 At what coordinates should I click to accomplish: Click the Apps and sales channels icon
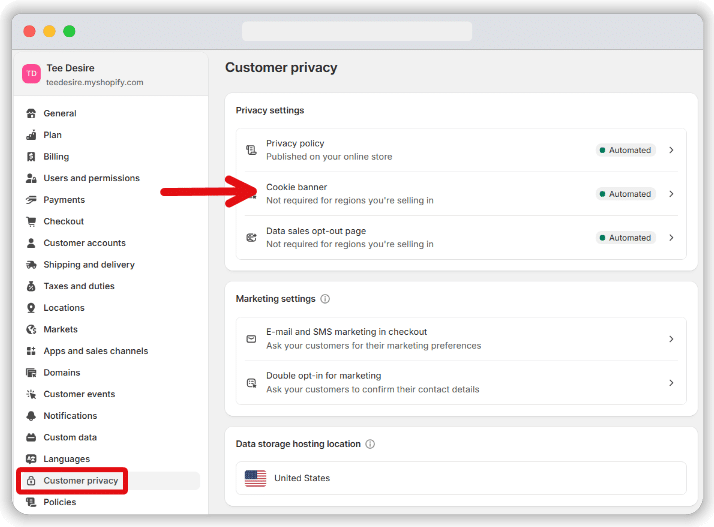[x=31, y=351]
